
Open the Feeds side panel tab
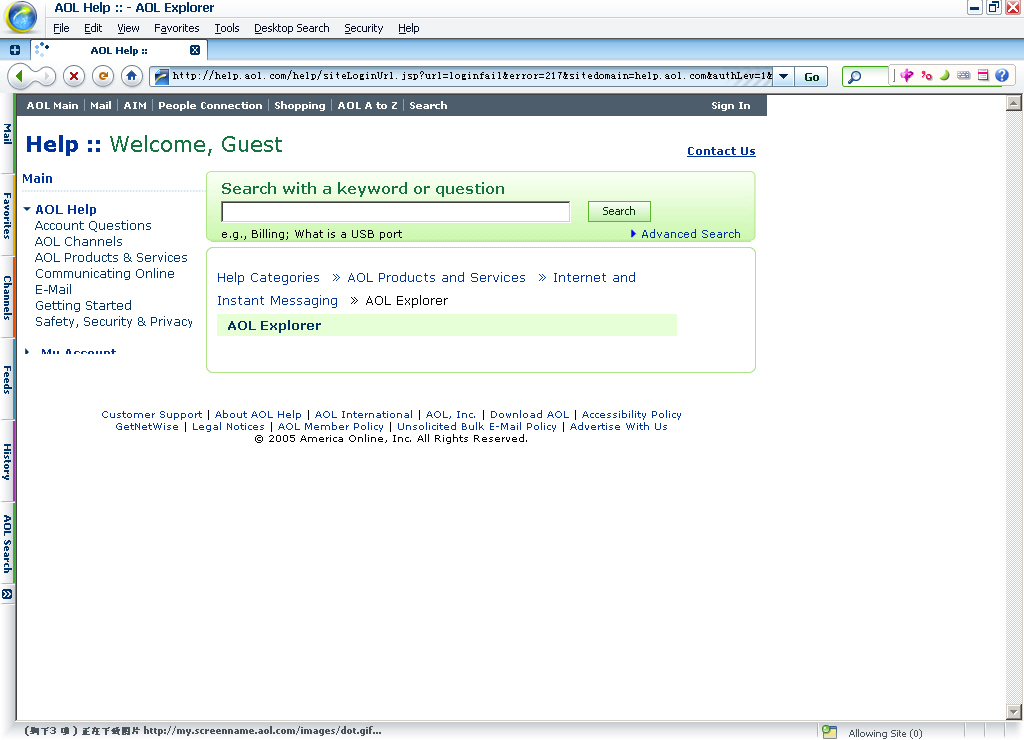pyautogui.click(x=7, y=379)
